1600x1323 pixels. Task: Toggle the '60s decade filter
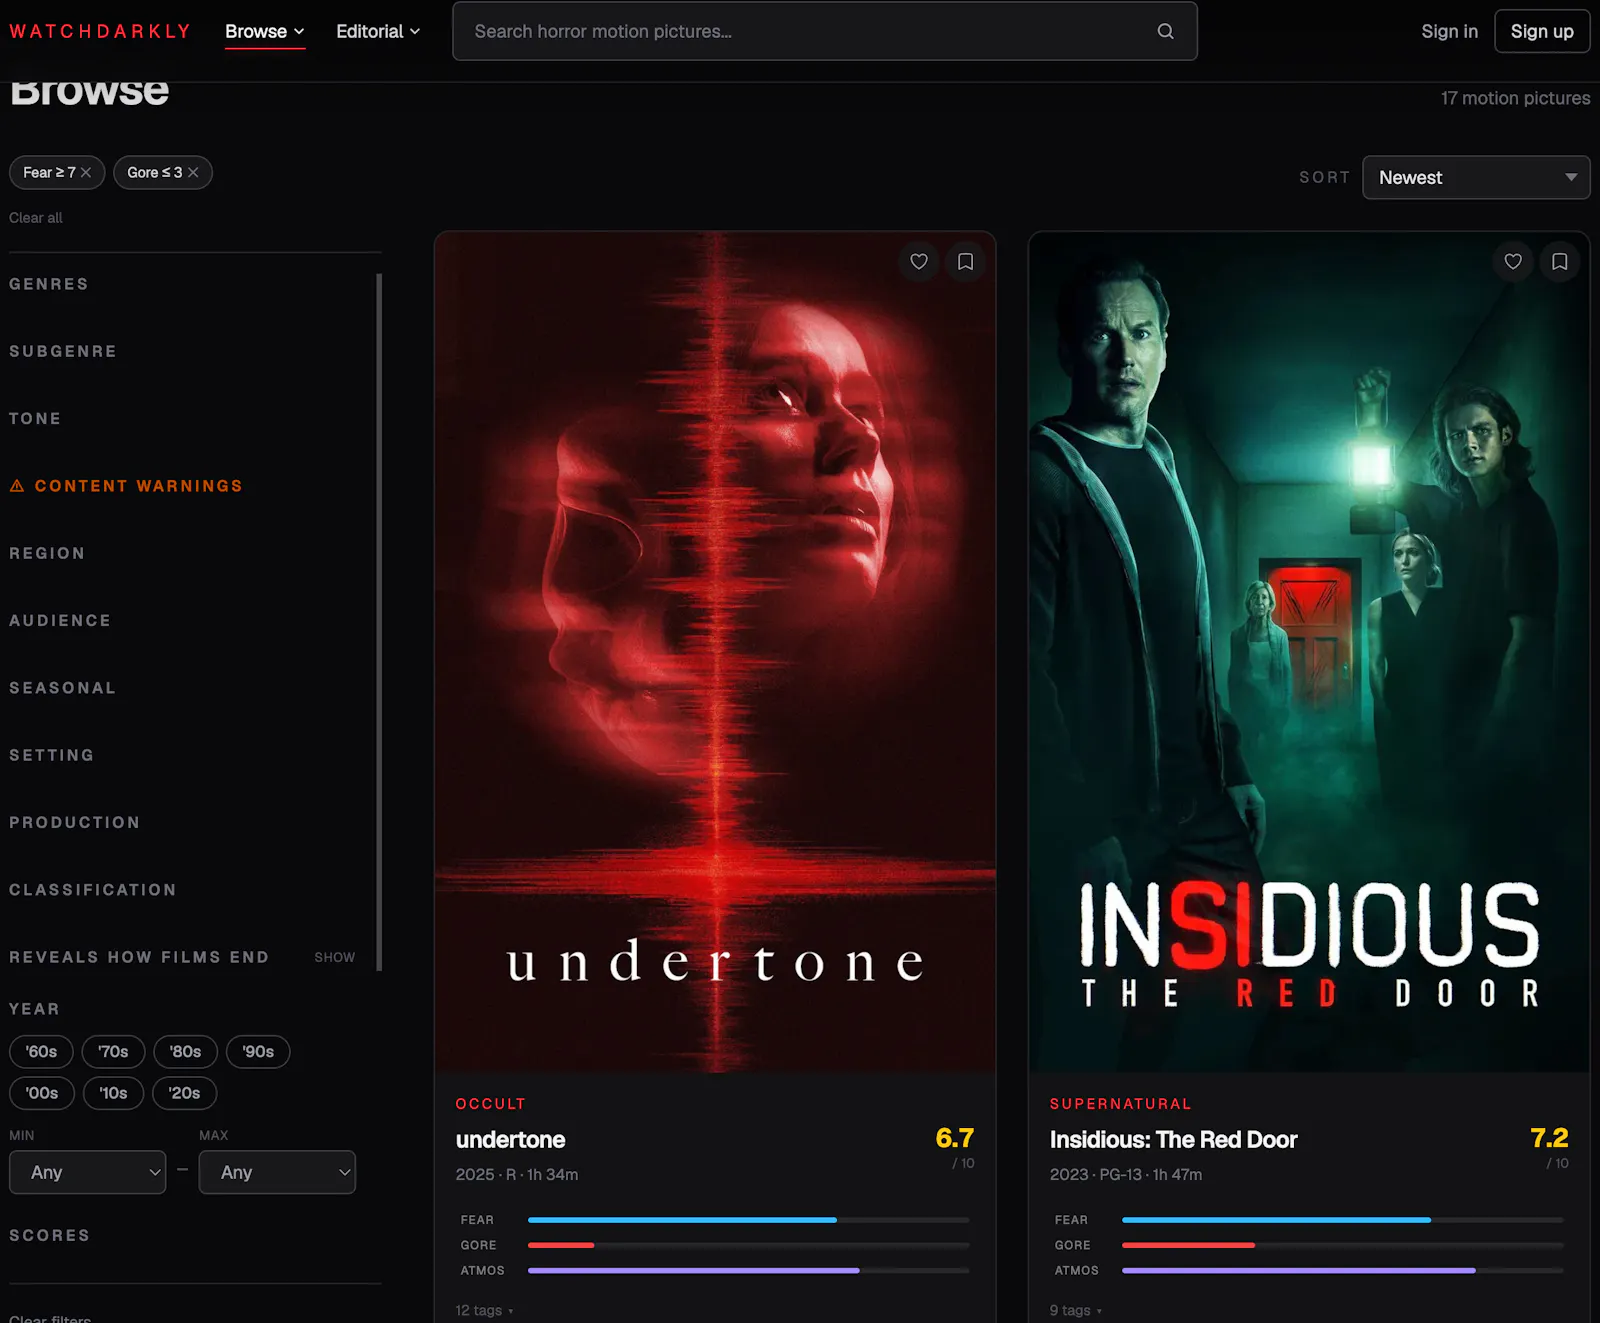coord(41,1052)
